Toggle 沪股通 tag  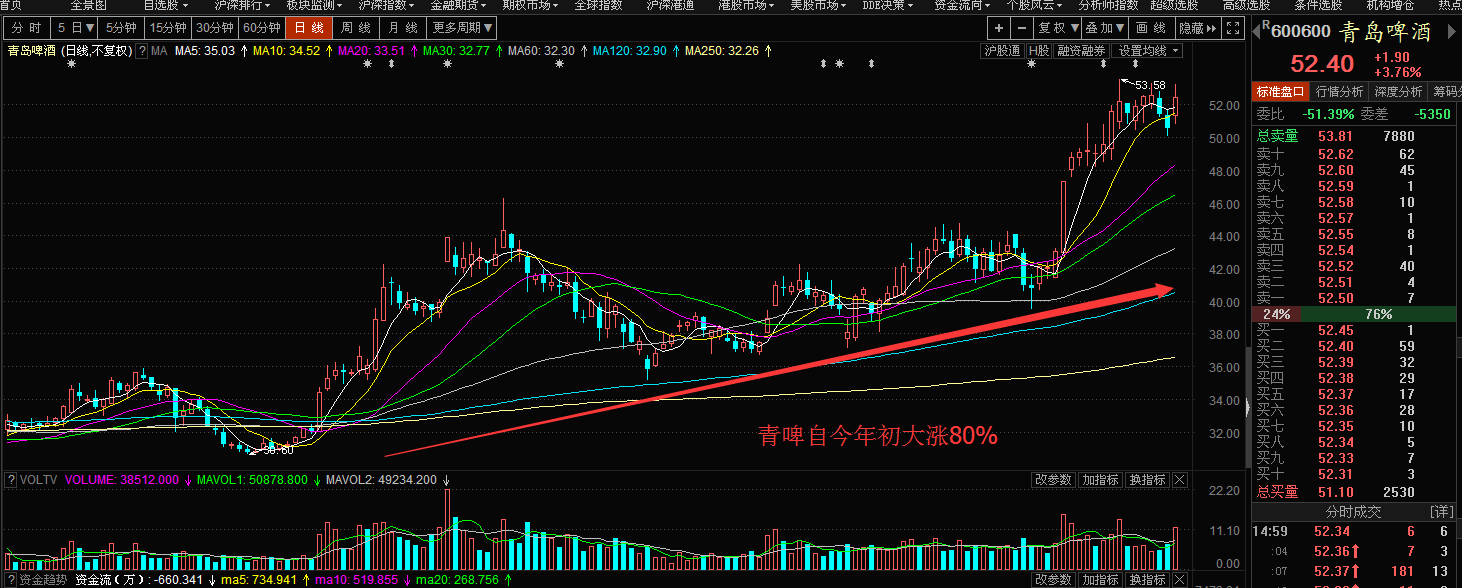tap(1003, 50)
